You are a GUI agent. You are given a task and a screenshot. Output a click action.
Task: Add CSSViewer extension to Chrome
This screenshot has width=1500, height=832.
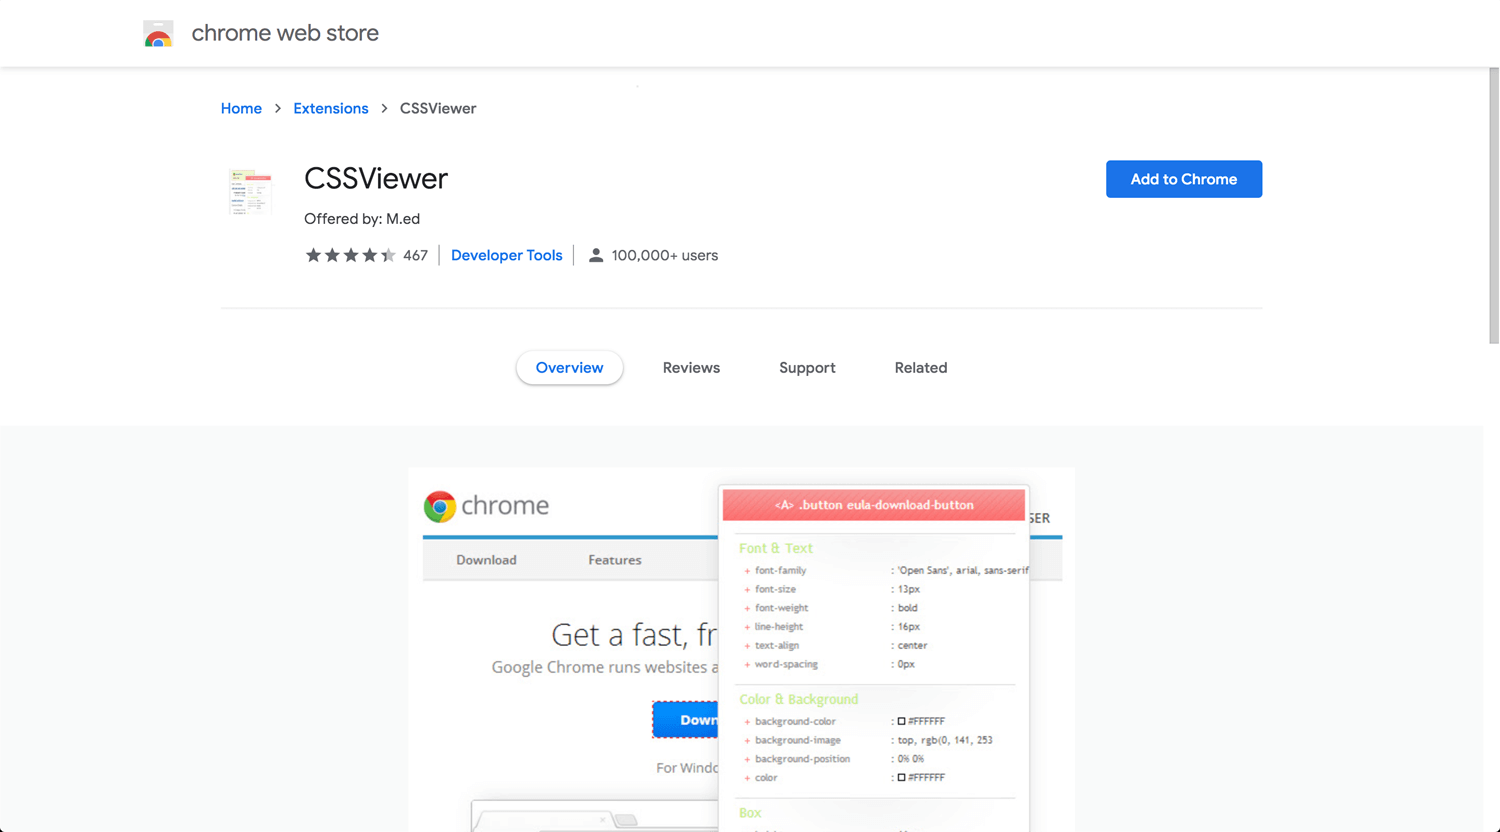click(1184, 179)
